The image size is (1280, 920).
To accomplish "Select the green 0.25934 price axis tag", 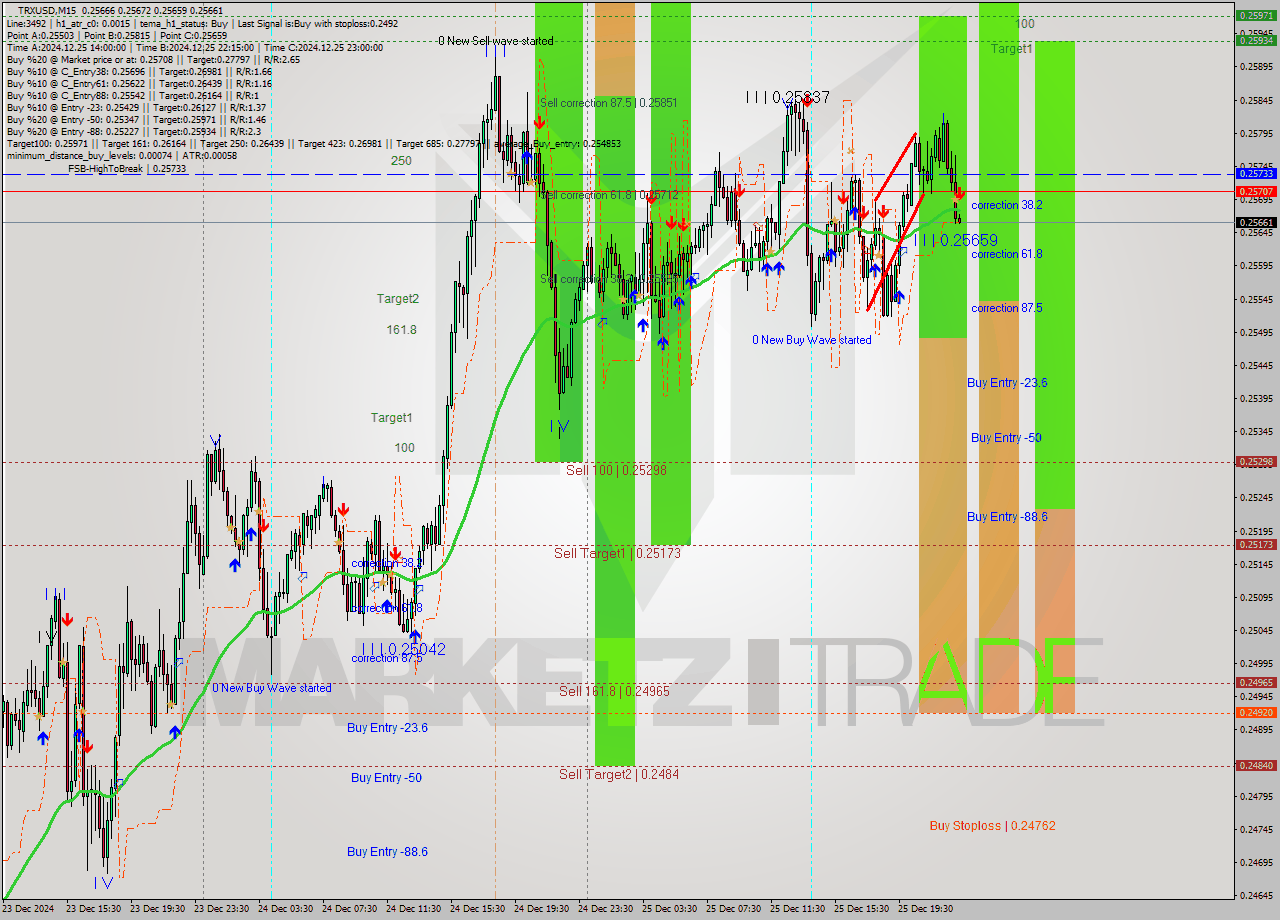I will [x=1256, y=41].
